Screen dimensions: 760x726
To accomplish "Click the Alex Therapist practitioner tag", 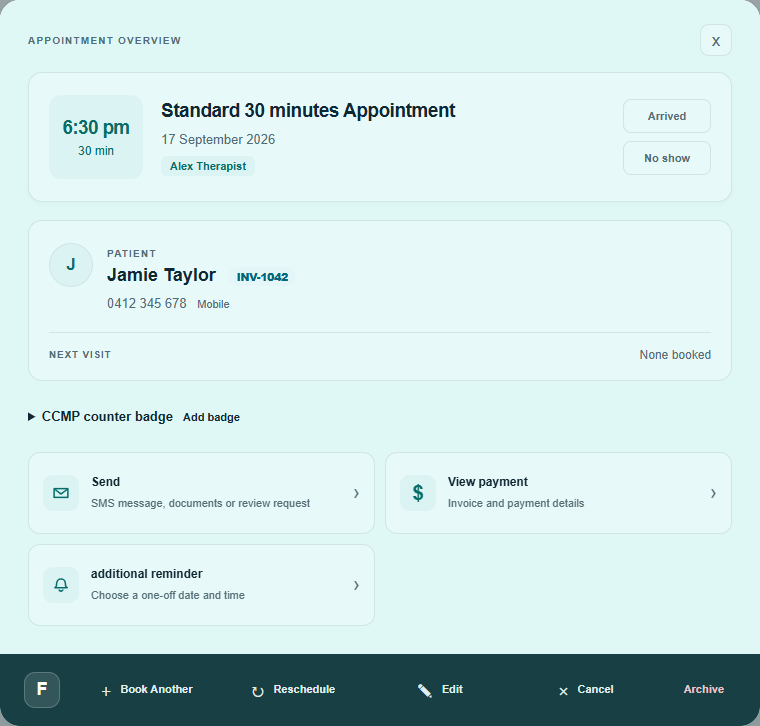I will click(x=208, y=166).
